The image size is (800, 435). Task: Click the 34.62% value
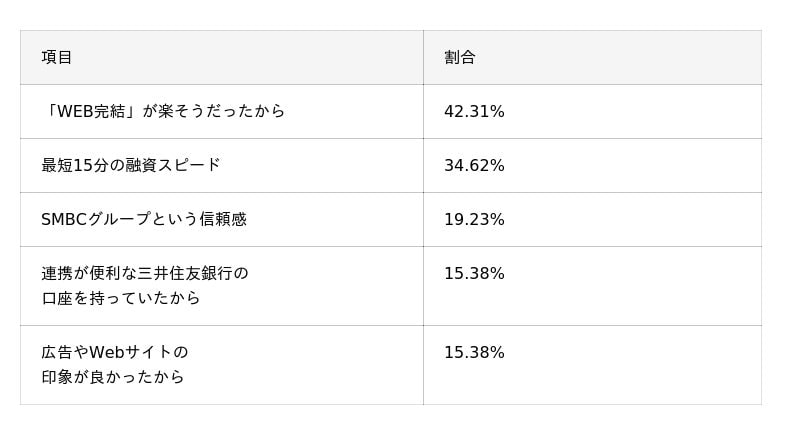coord(474,166)
